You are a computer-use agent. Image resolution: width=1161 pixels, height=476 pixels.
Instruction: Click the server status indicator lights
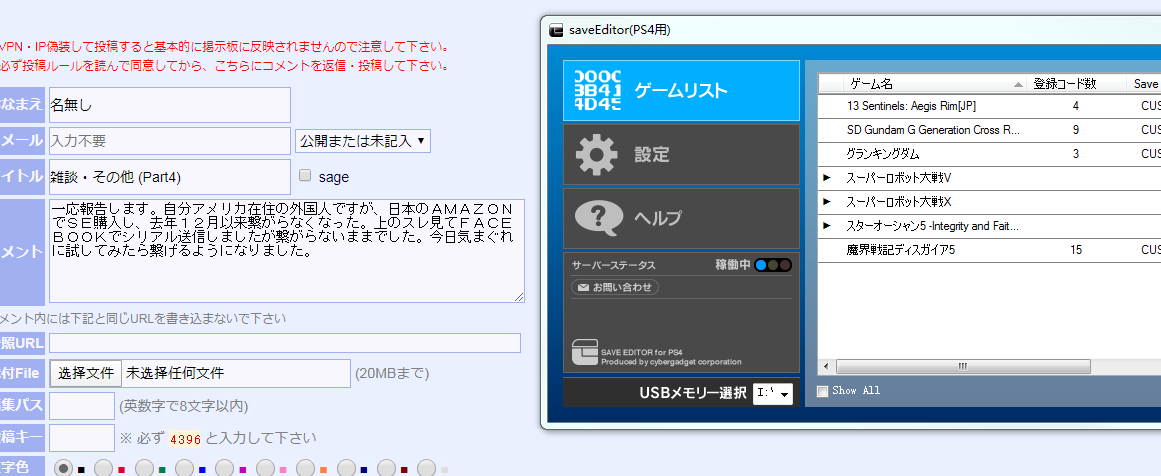pyautogui.click(x=773, y=265)
